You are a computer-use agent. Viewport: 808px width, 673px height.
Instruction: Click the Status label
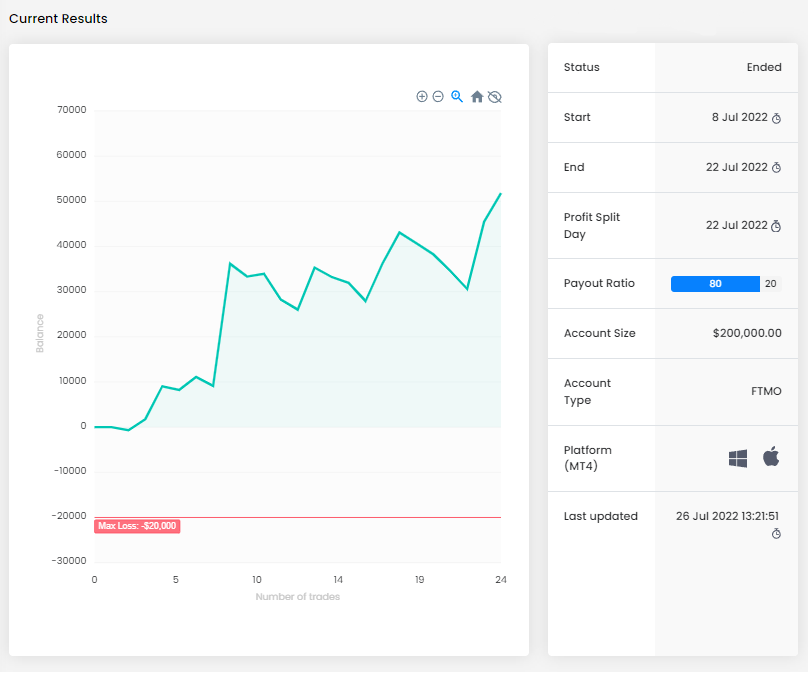click(581, 68)
